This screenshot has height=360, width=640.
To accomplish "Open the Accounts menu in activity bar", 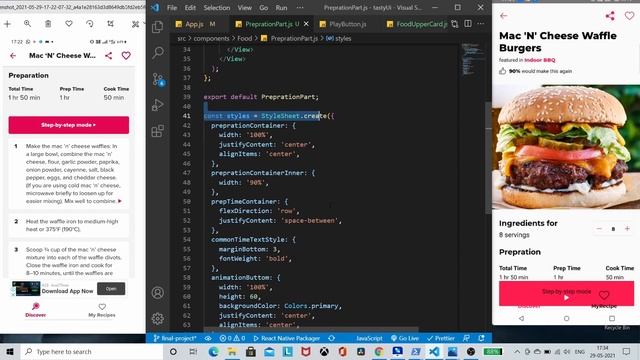I will (158, 293).
